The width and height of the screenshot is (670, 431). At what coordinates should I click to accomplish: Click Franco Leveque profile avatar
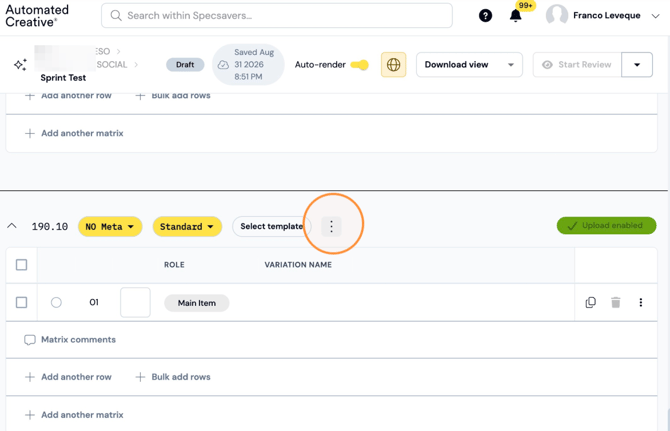tap(557, 16)
